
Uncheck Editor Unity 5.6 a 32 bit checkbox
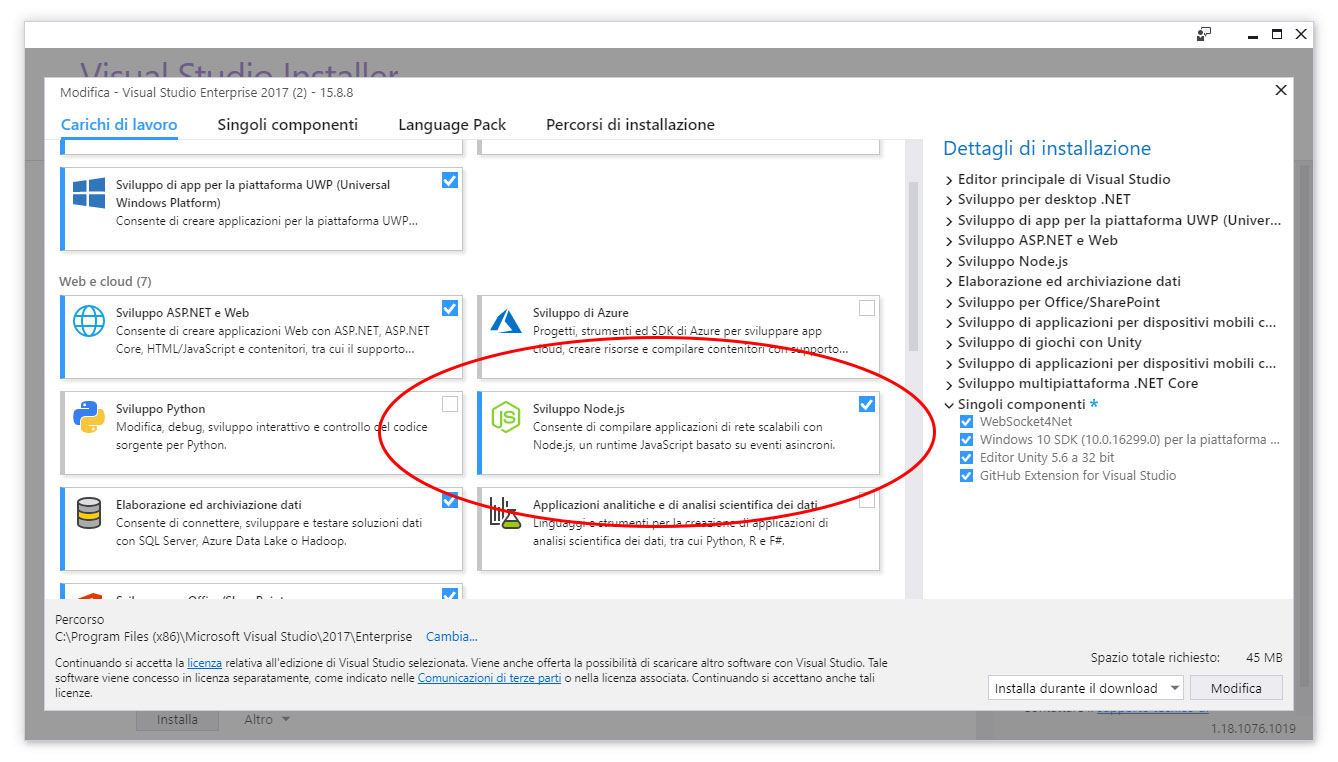pyautogui.click(x=966, y=458)
